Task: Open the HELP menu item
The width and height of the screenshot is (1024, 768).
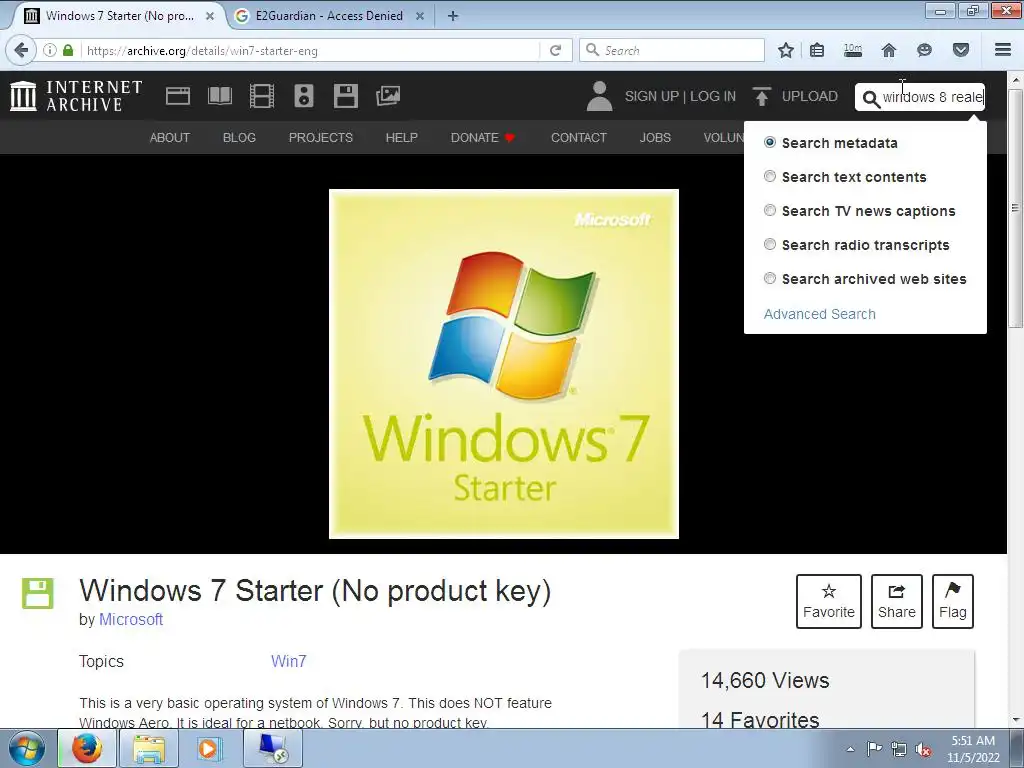Action: click(x=401, y=138)
